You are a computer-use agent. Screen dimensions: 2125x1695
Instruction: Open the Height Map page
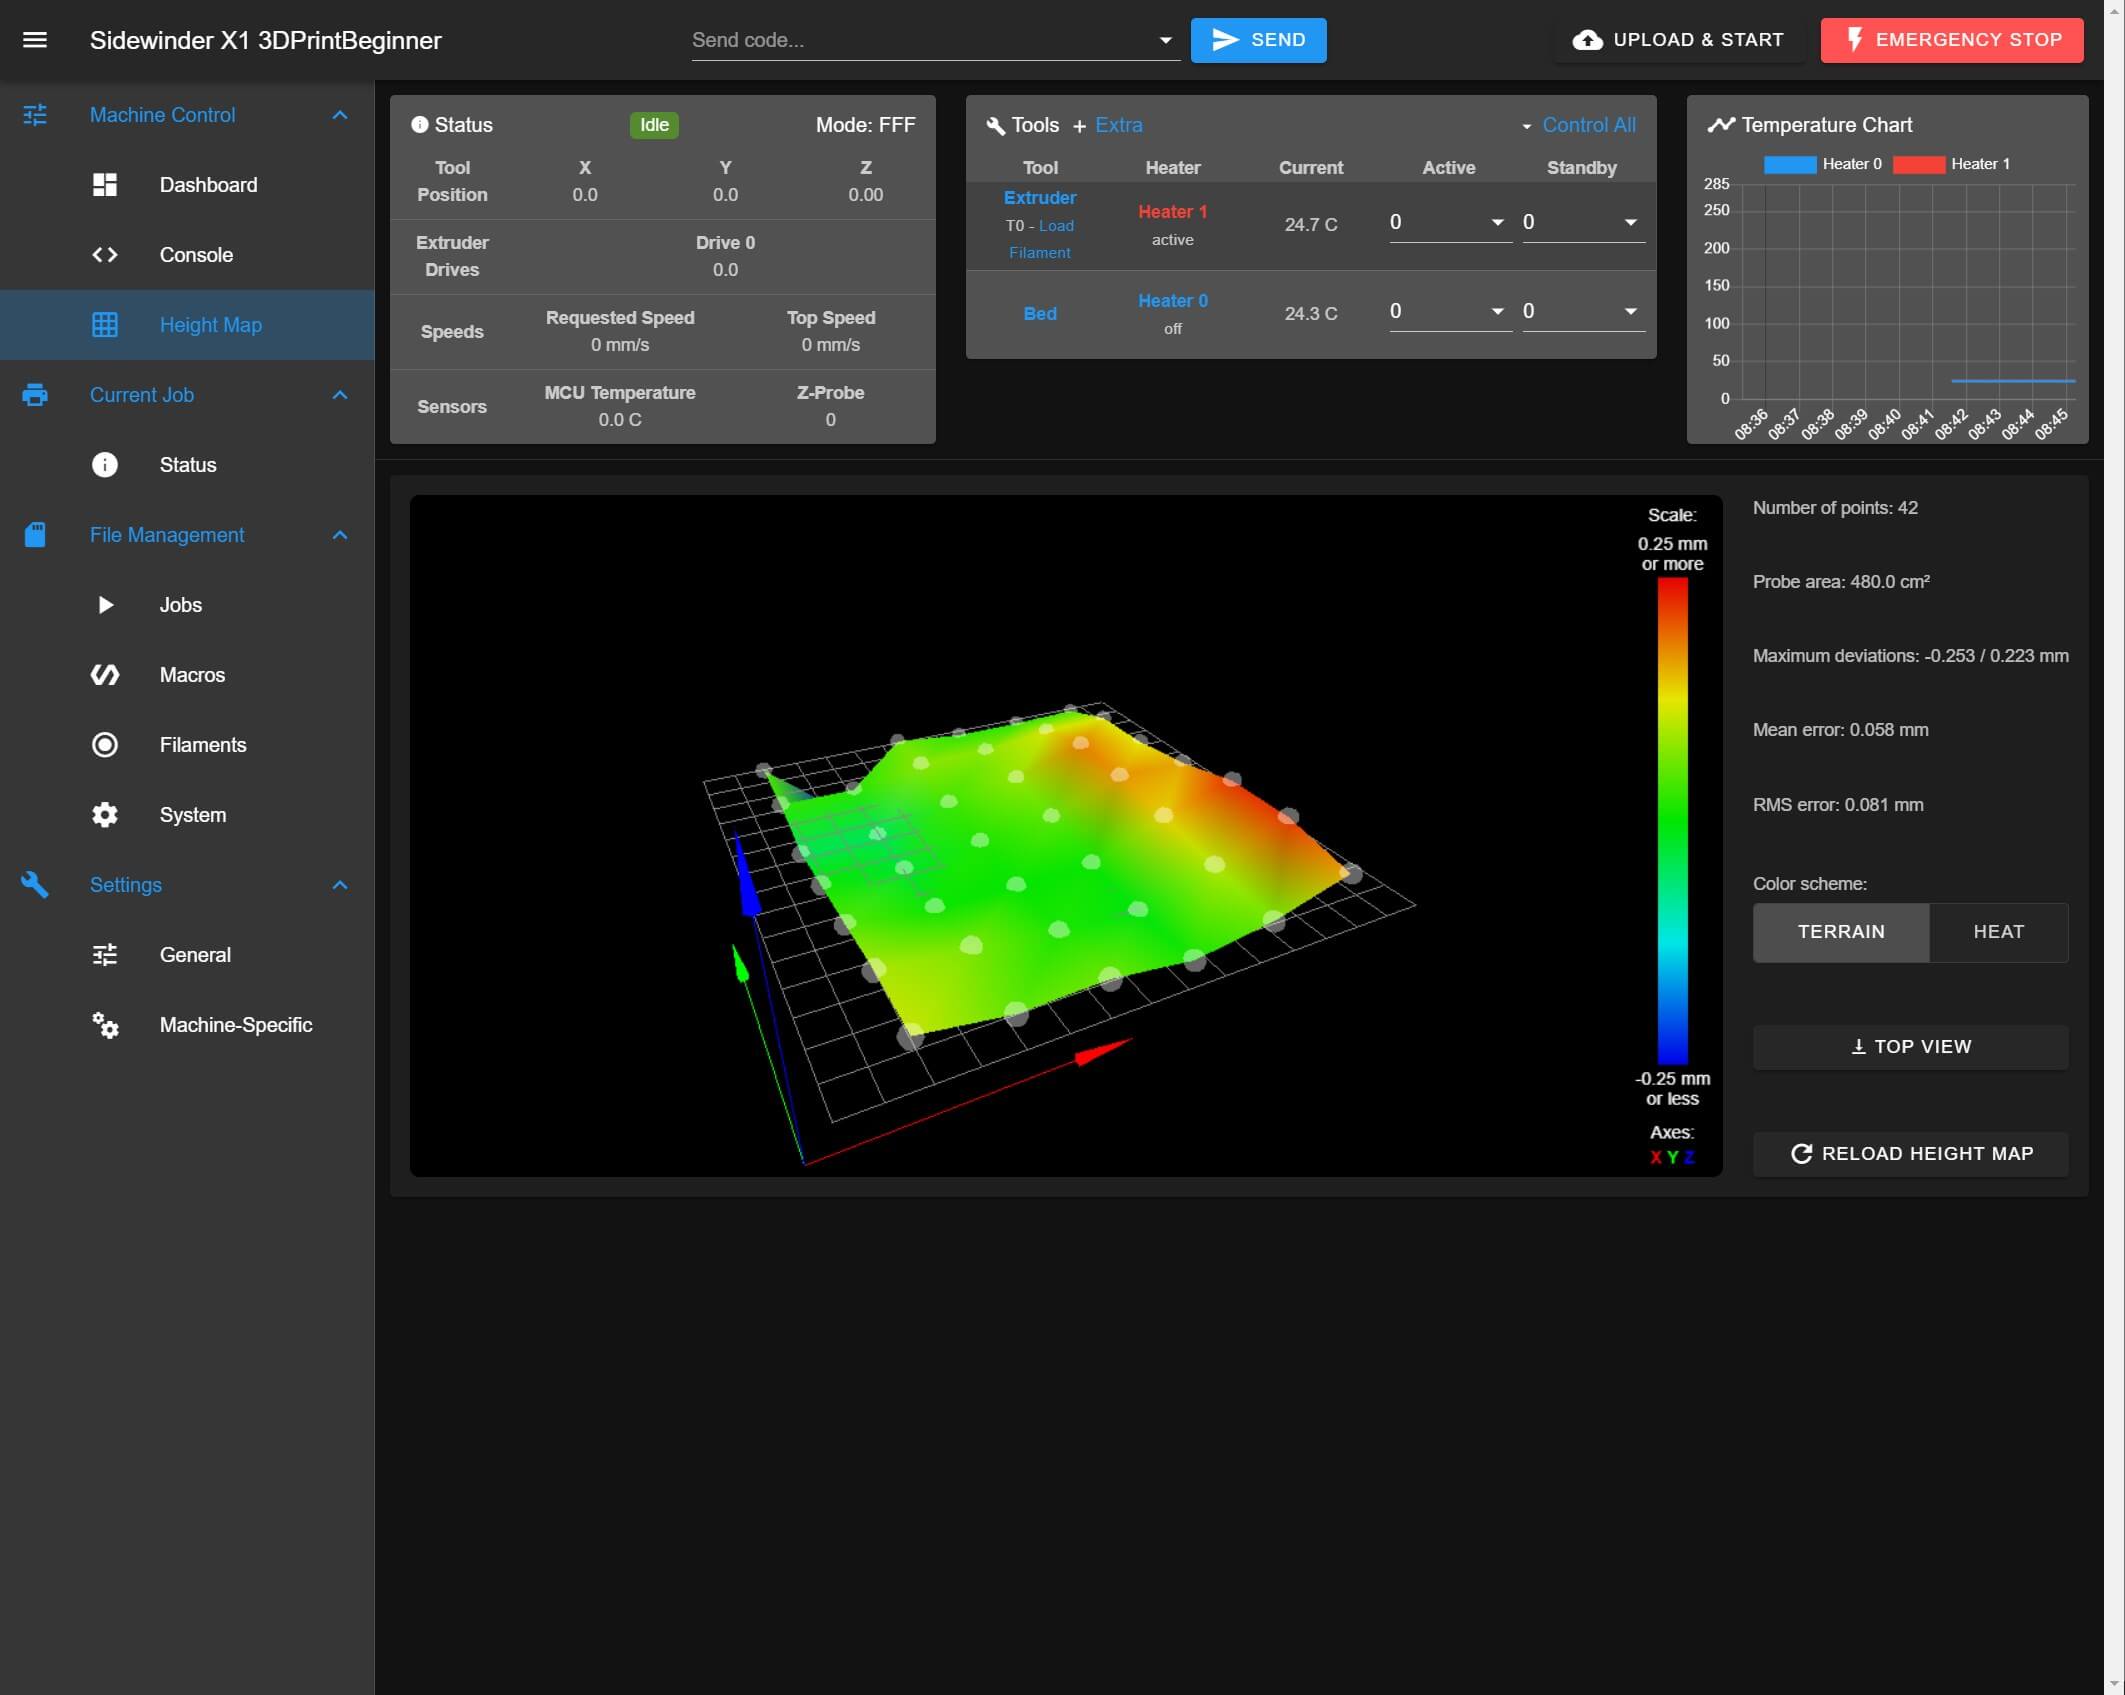pyautogui.click(x=210, y=325)
